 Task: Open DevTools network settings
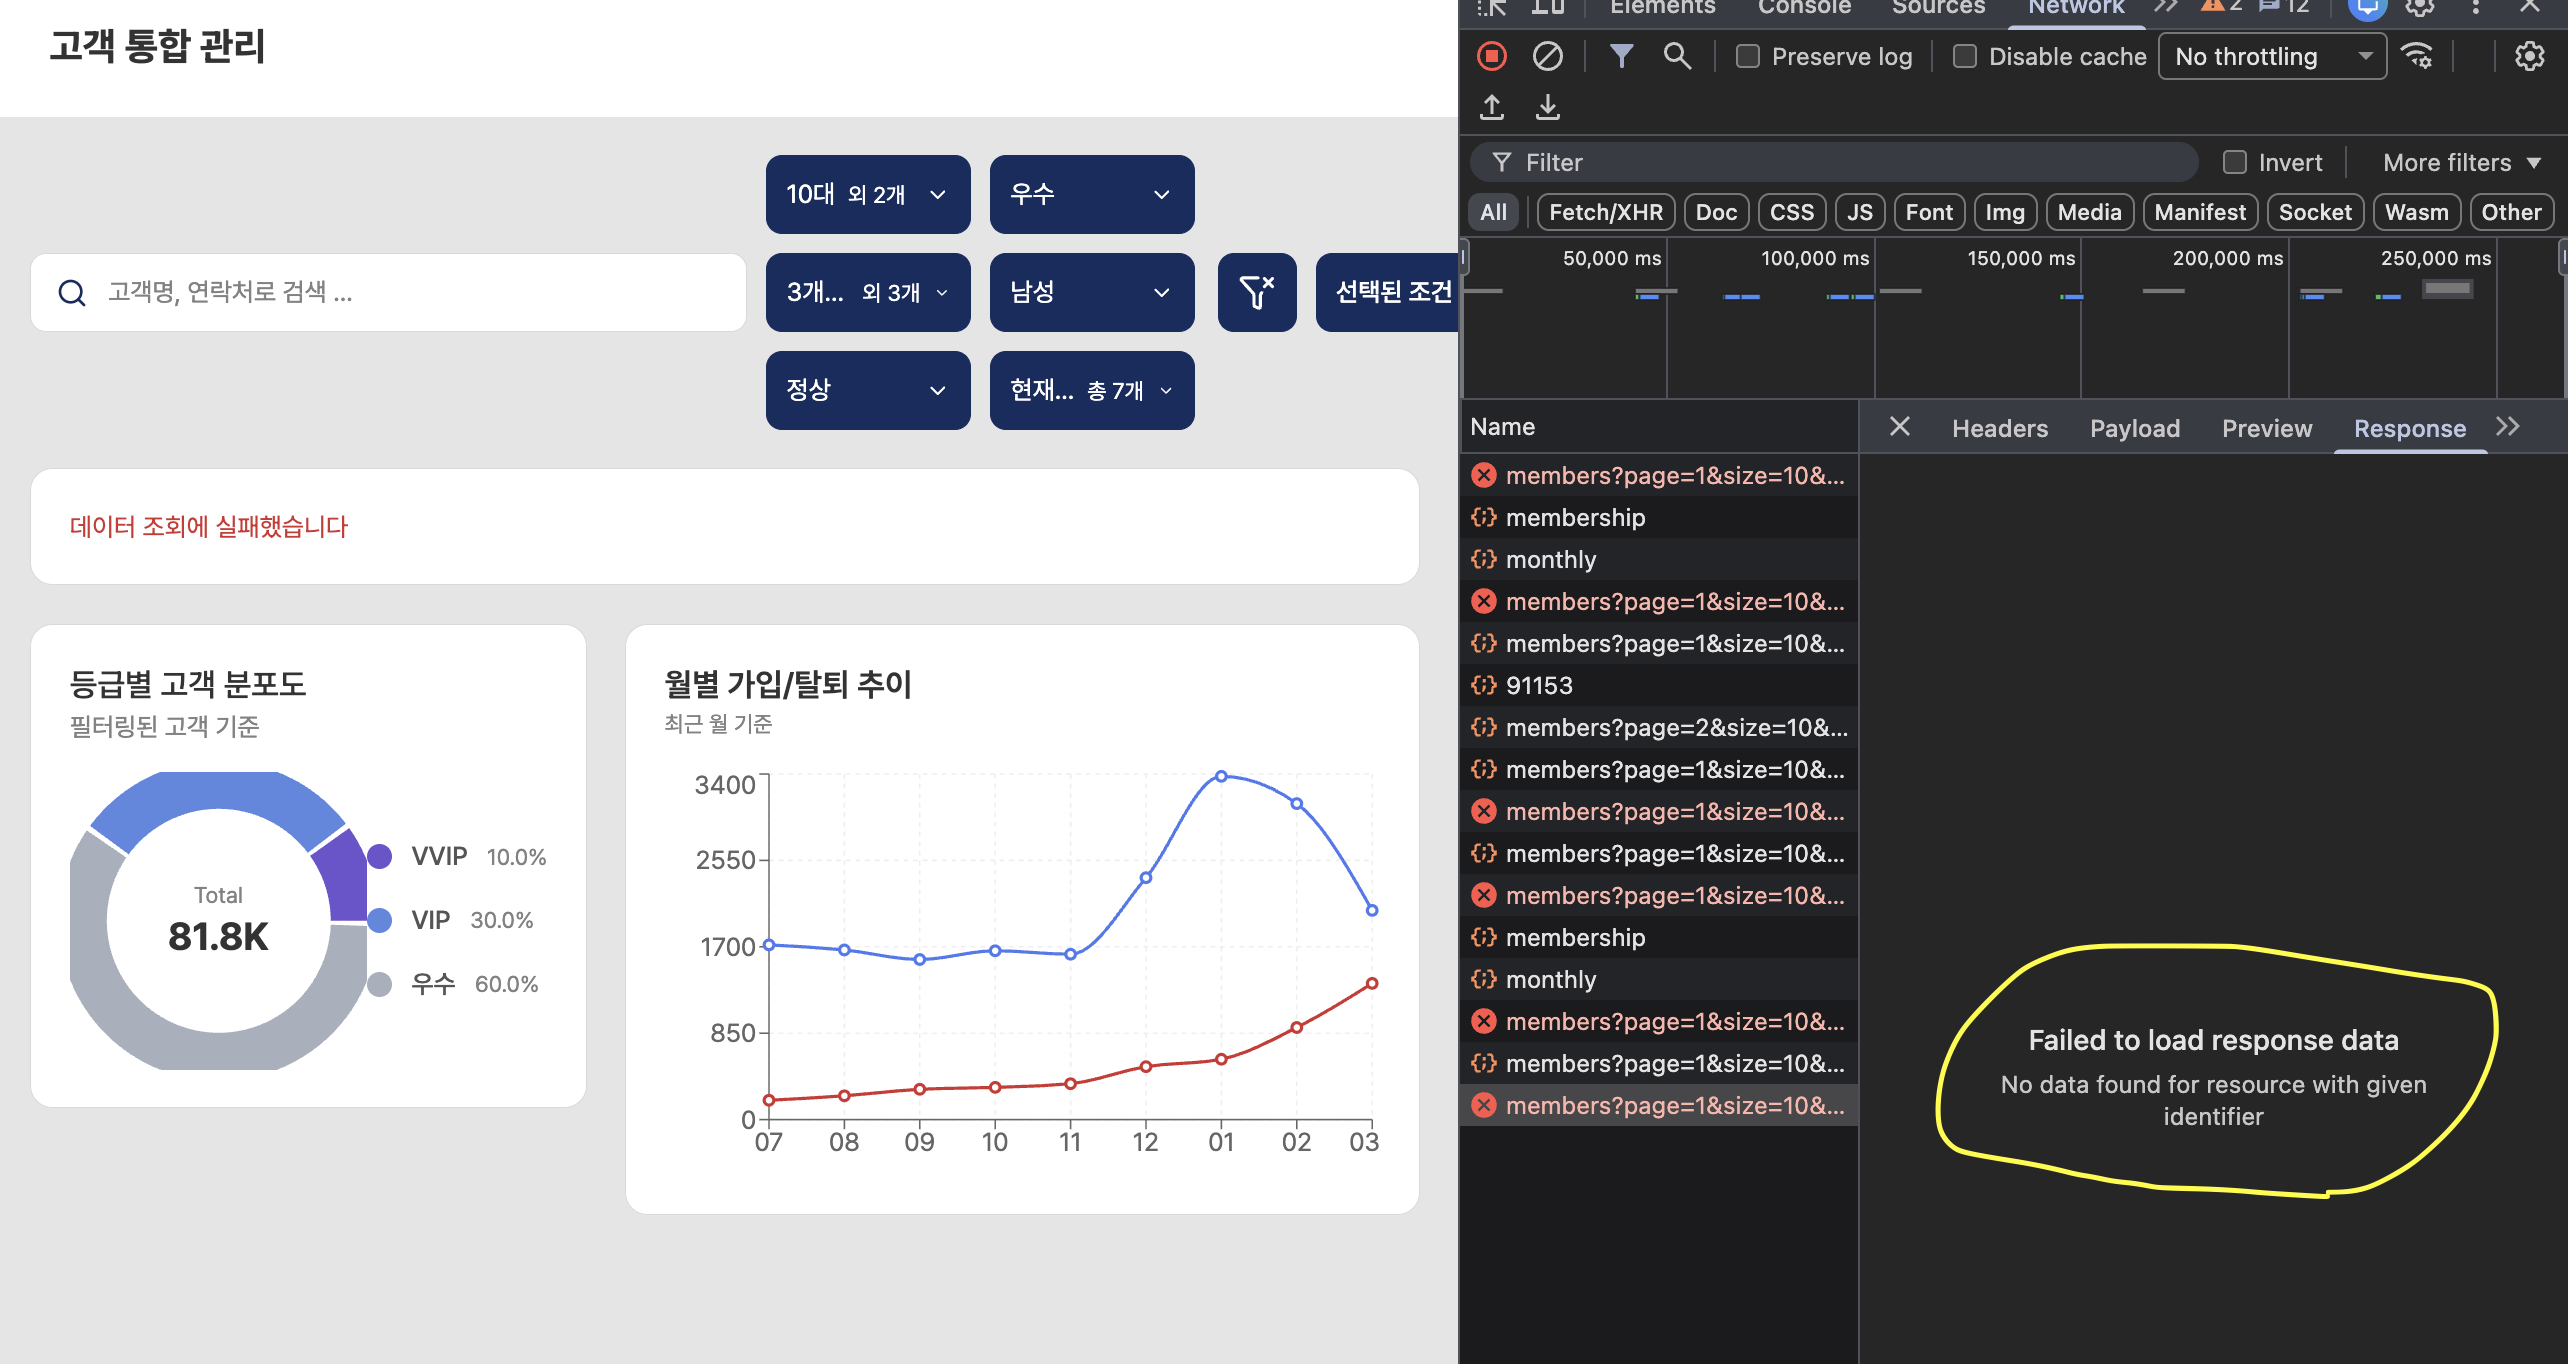click(2530, 56)
